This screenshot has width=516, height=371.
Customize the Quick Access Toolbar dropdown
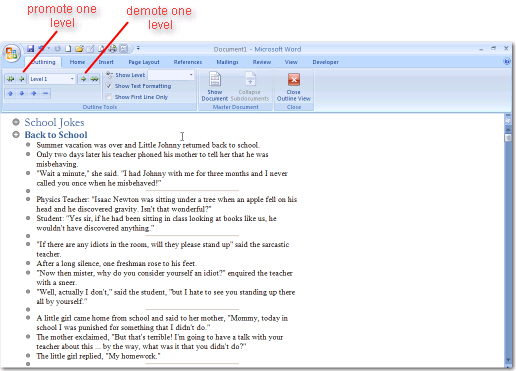tap(138, 48)
